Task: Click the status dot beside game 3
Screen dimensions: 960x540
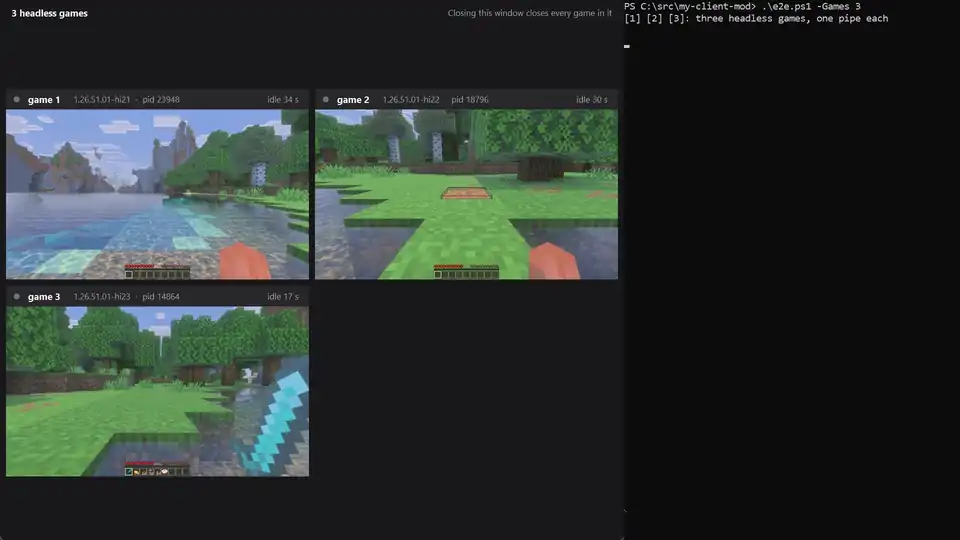Action: click(17, 296)
